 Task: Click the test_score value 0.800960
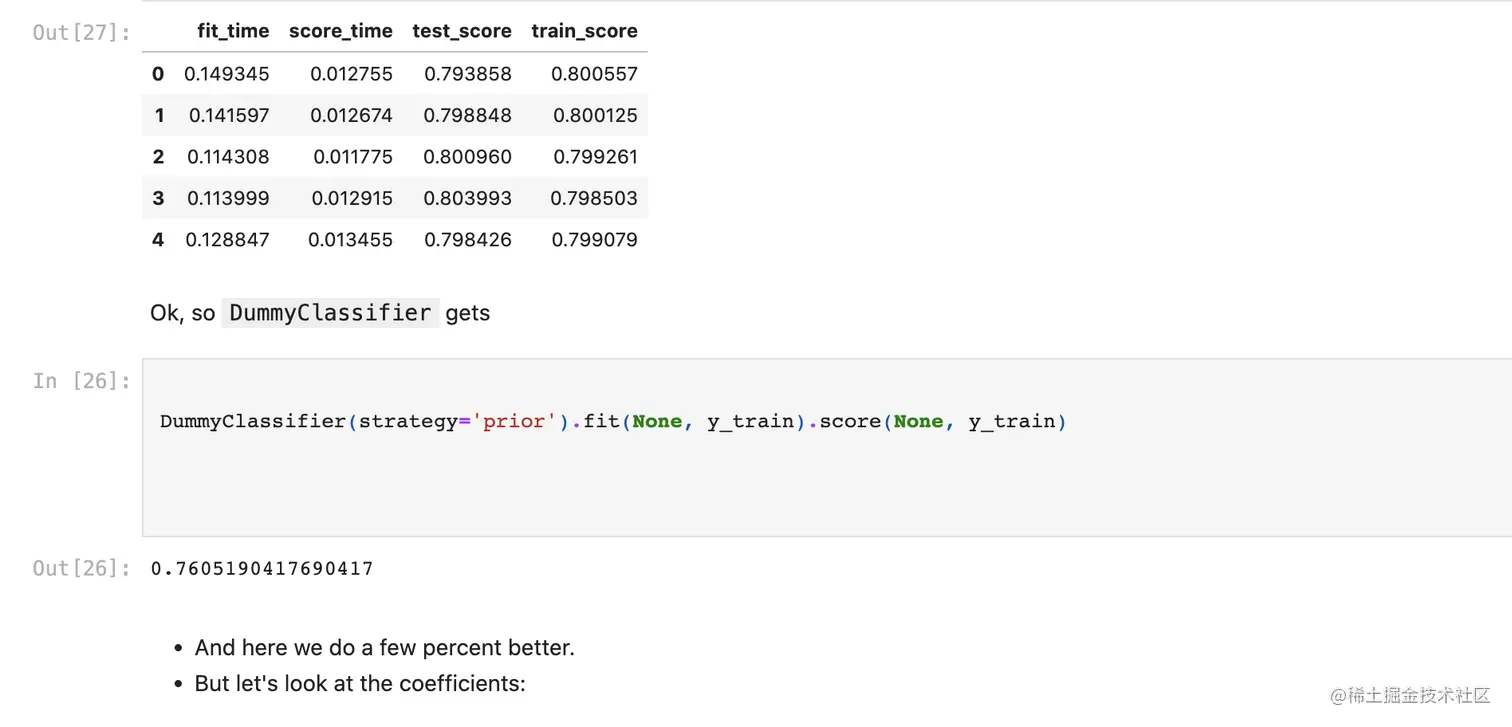pyautogui.click(x=467, y=157)
